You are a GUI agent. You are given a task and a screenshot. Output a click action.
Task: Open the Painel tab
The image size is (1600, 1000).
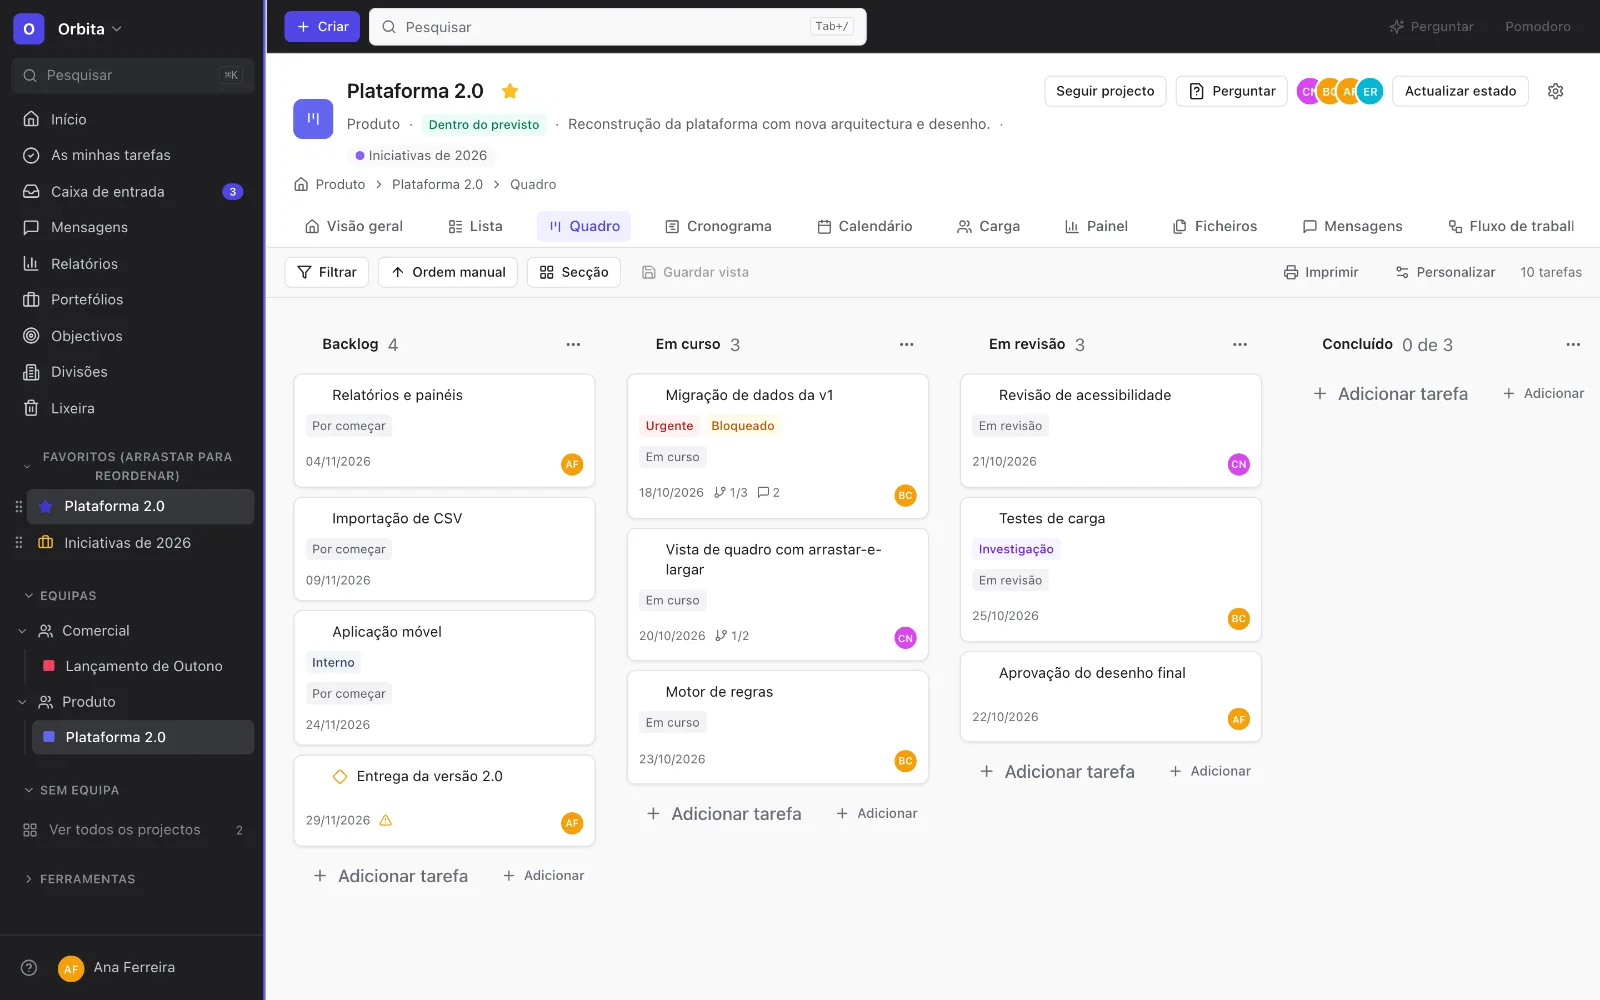(1096, 226)
